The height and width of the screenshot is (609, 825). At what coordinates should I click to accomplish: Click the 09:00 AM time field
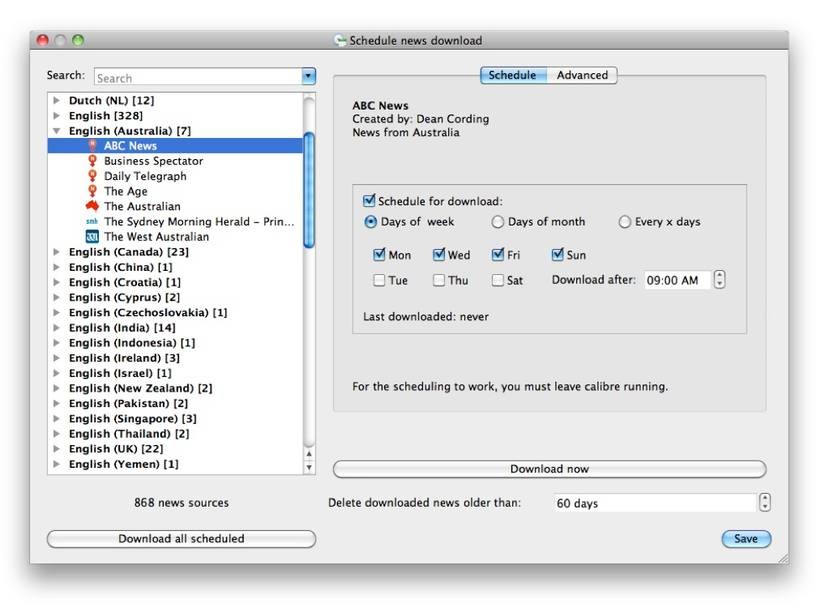(678, 280)
